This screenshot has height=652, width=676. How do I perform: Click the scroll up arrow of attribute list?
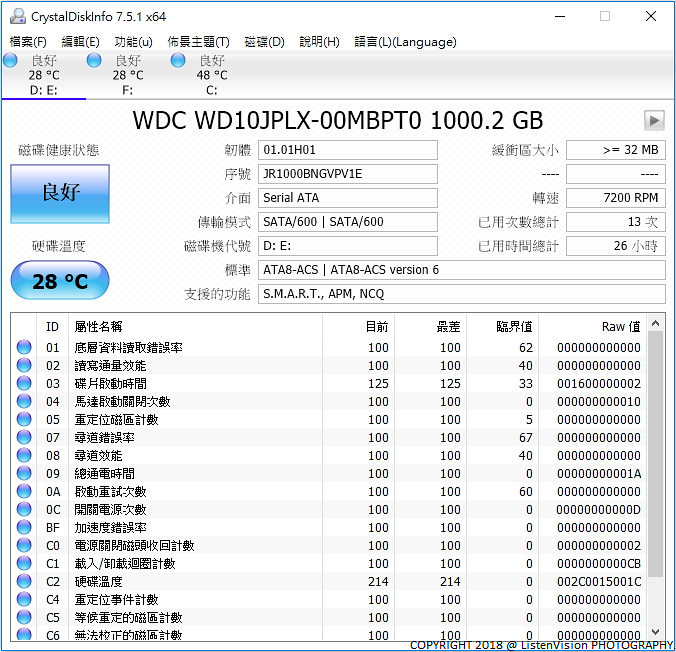coord(655,323)
